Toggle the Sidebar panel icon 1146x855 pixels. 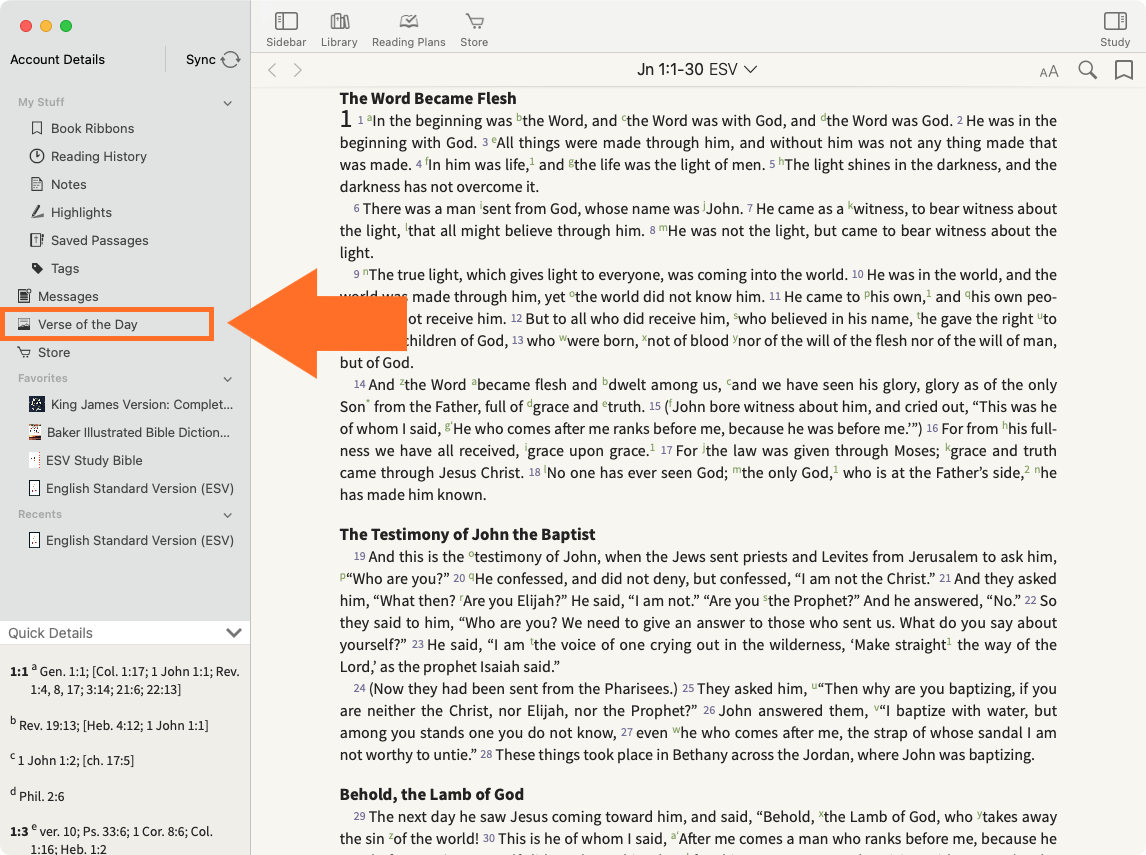[x=286, y=21]
